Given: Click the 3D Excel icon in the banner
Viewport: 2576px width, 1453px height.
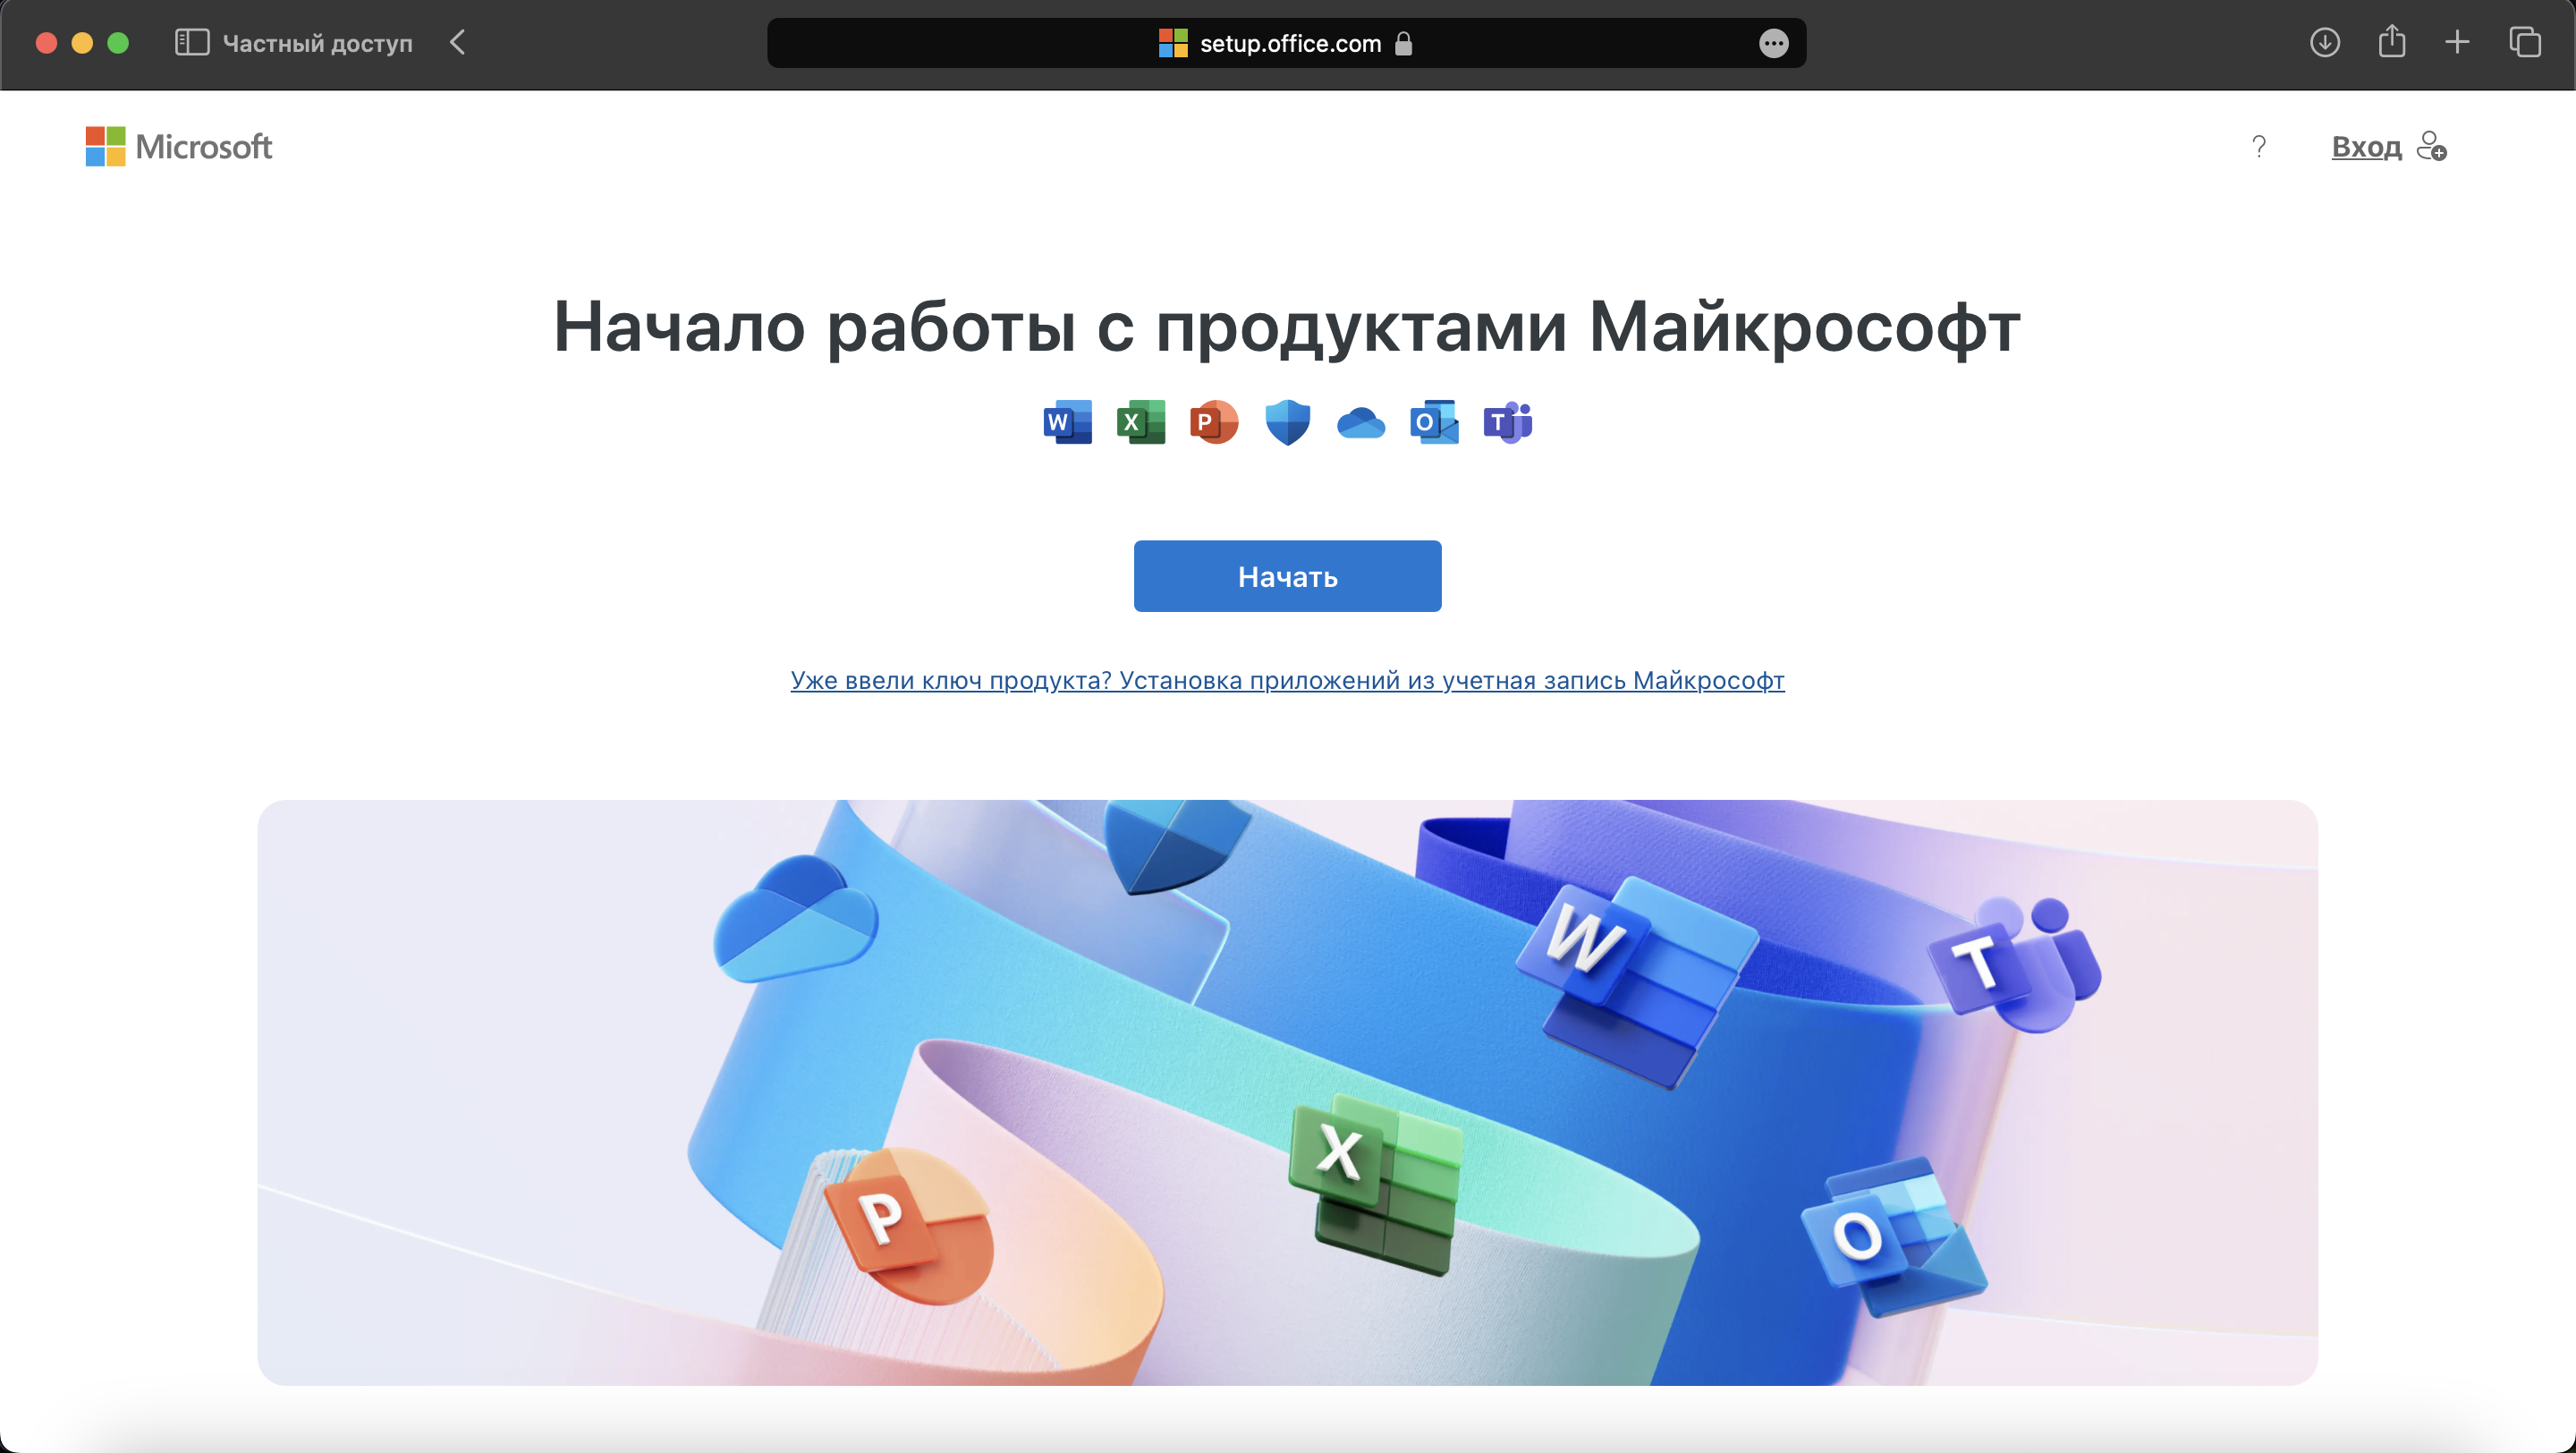Looking at the screenshot, I should 1377,1184.
